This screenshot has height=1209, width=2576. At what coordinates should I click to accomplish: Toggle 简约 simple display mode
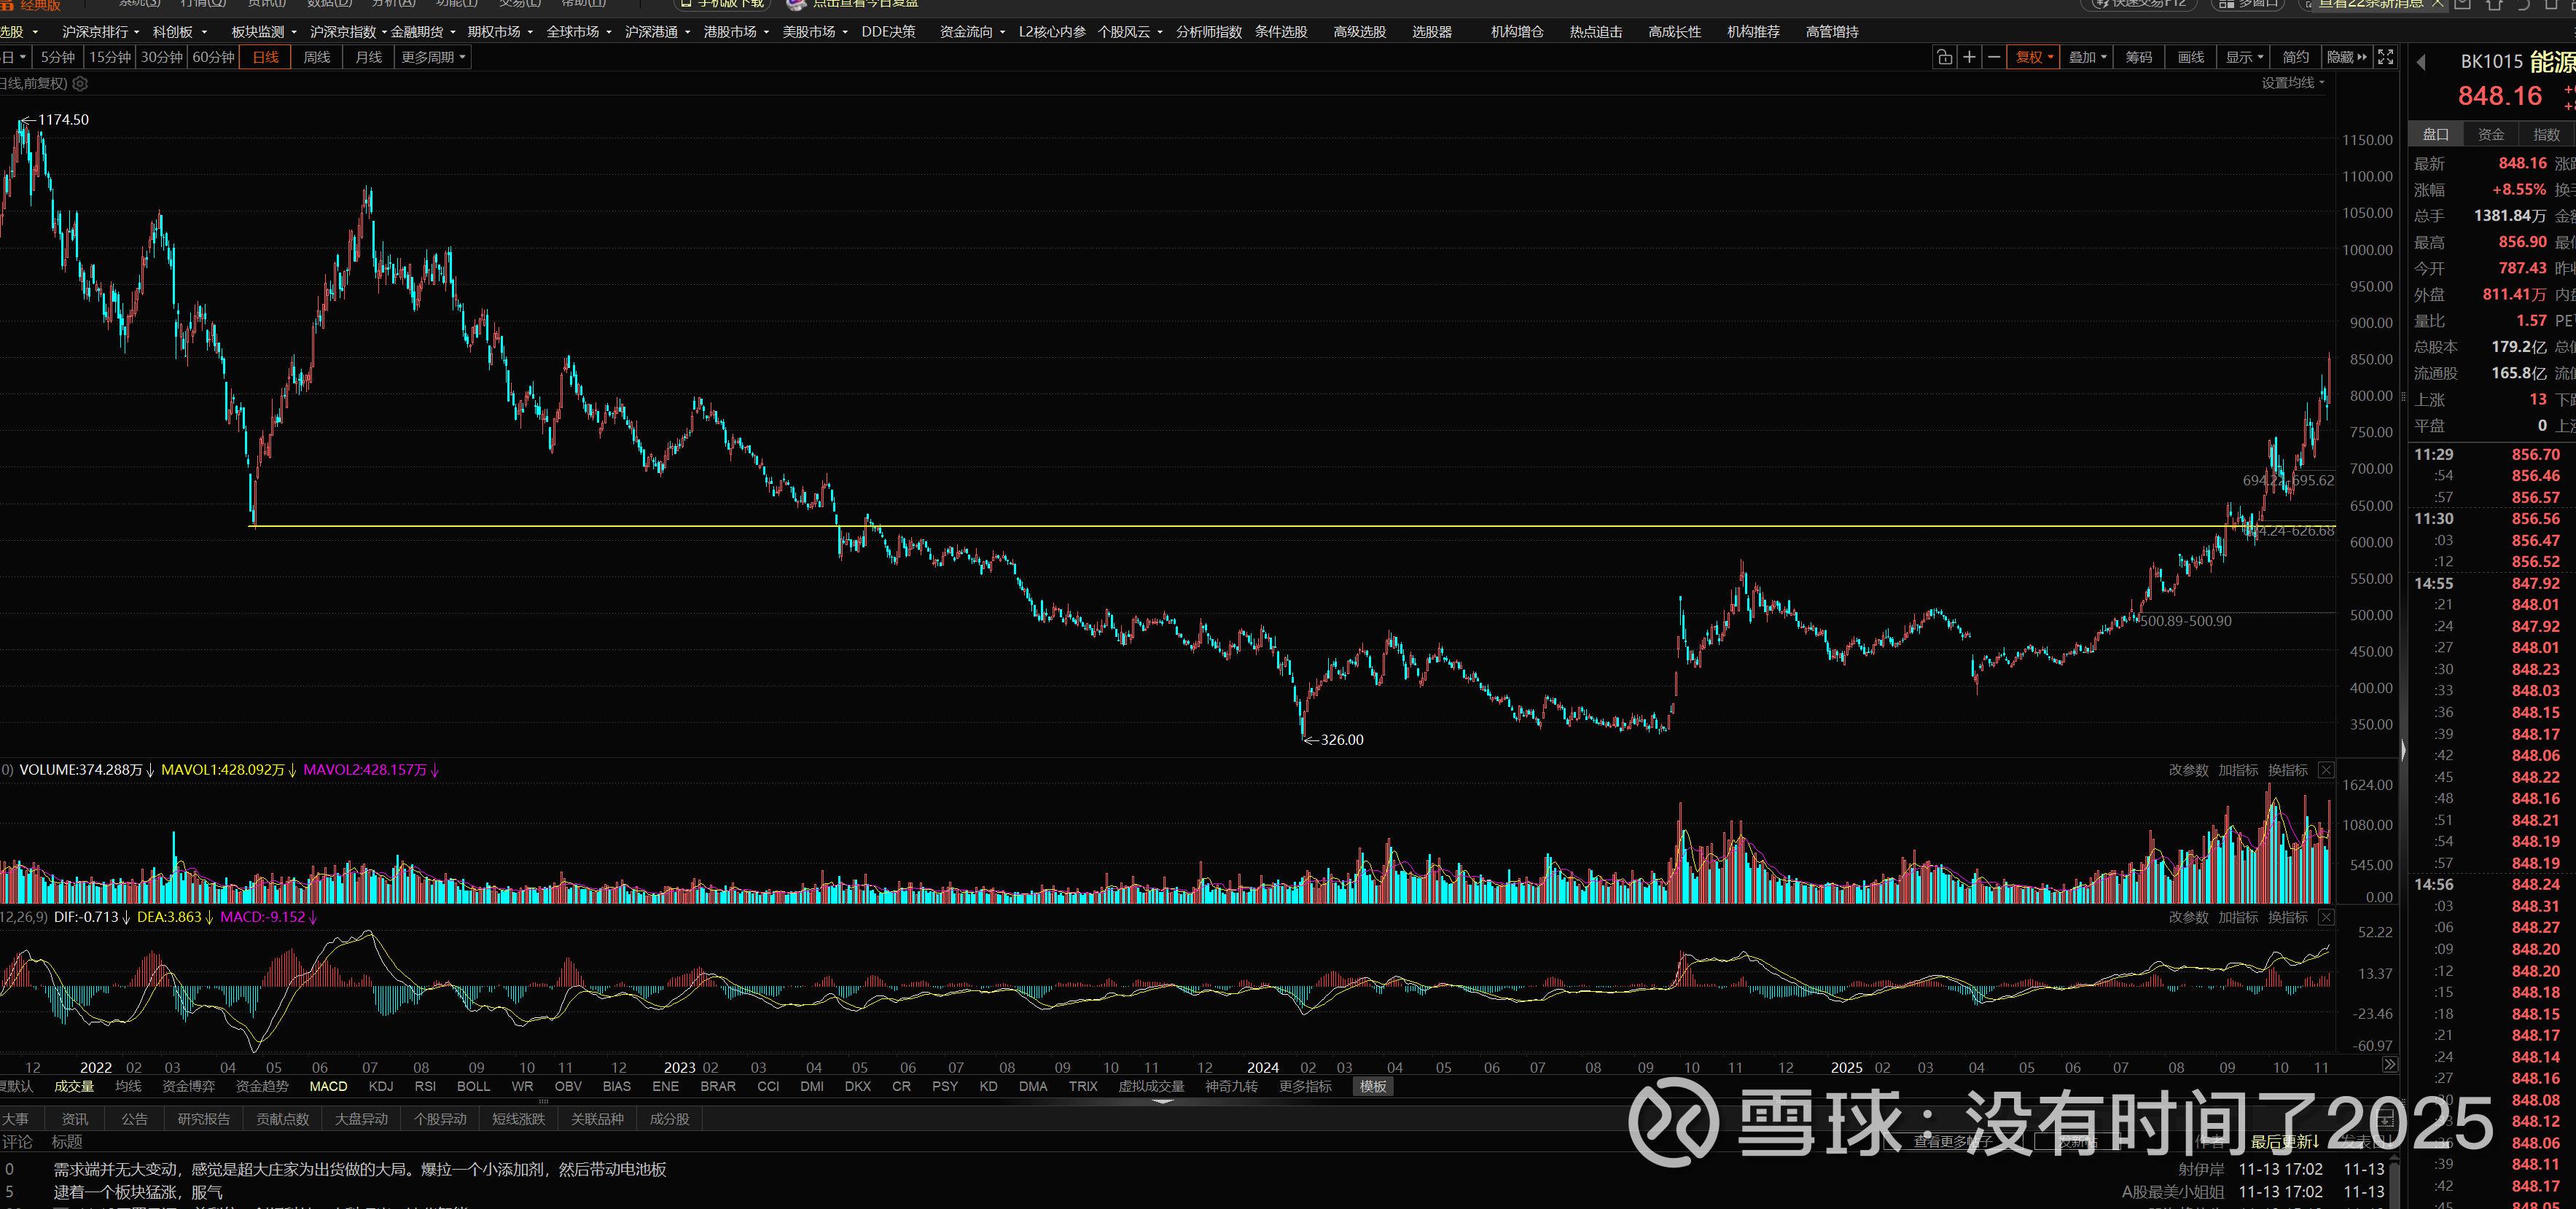click(2296, 57)
